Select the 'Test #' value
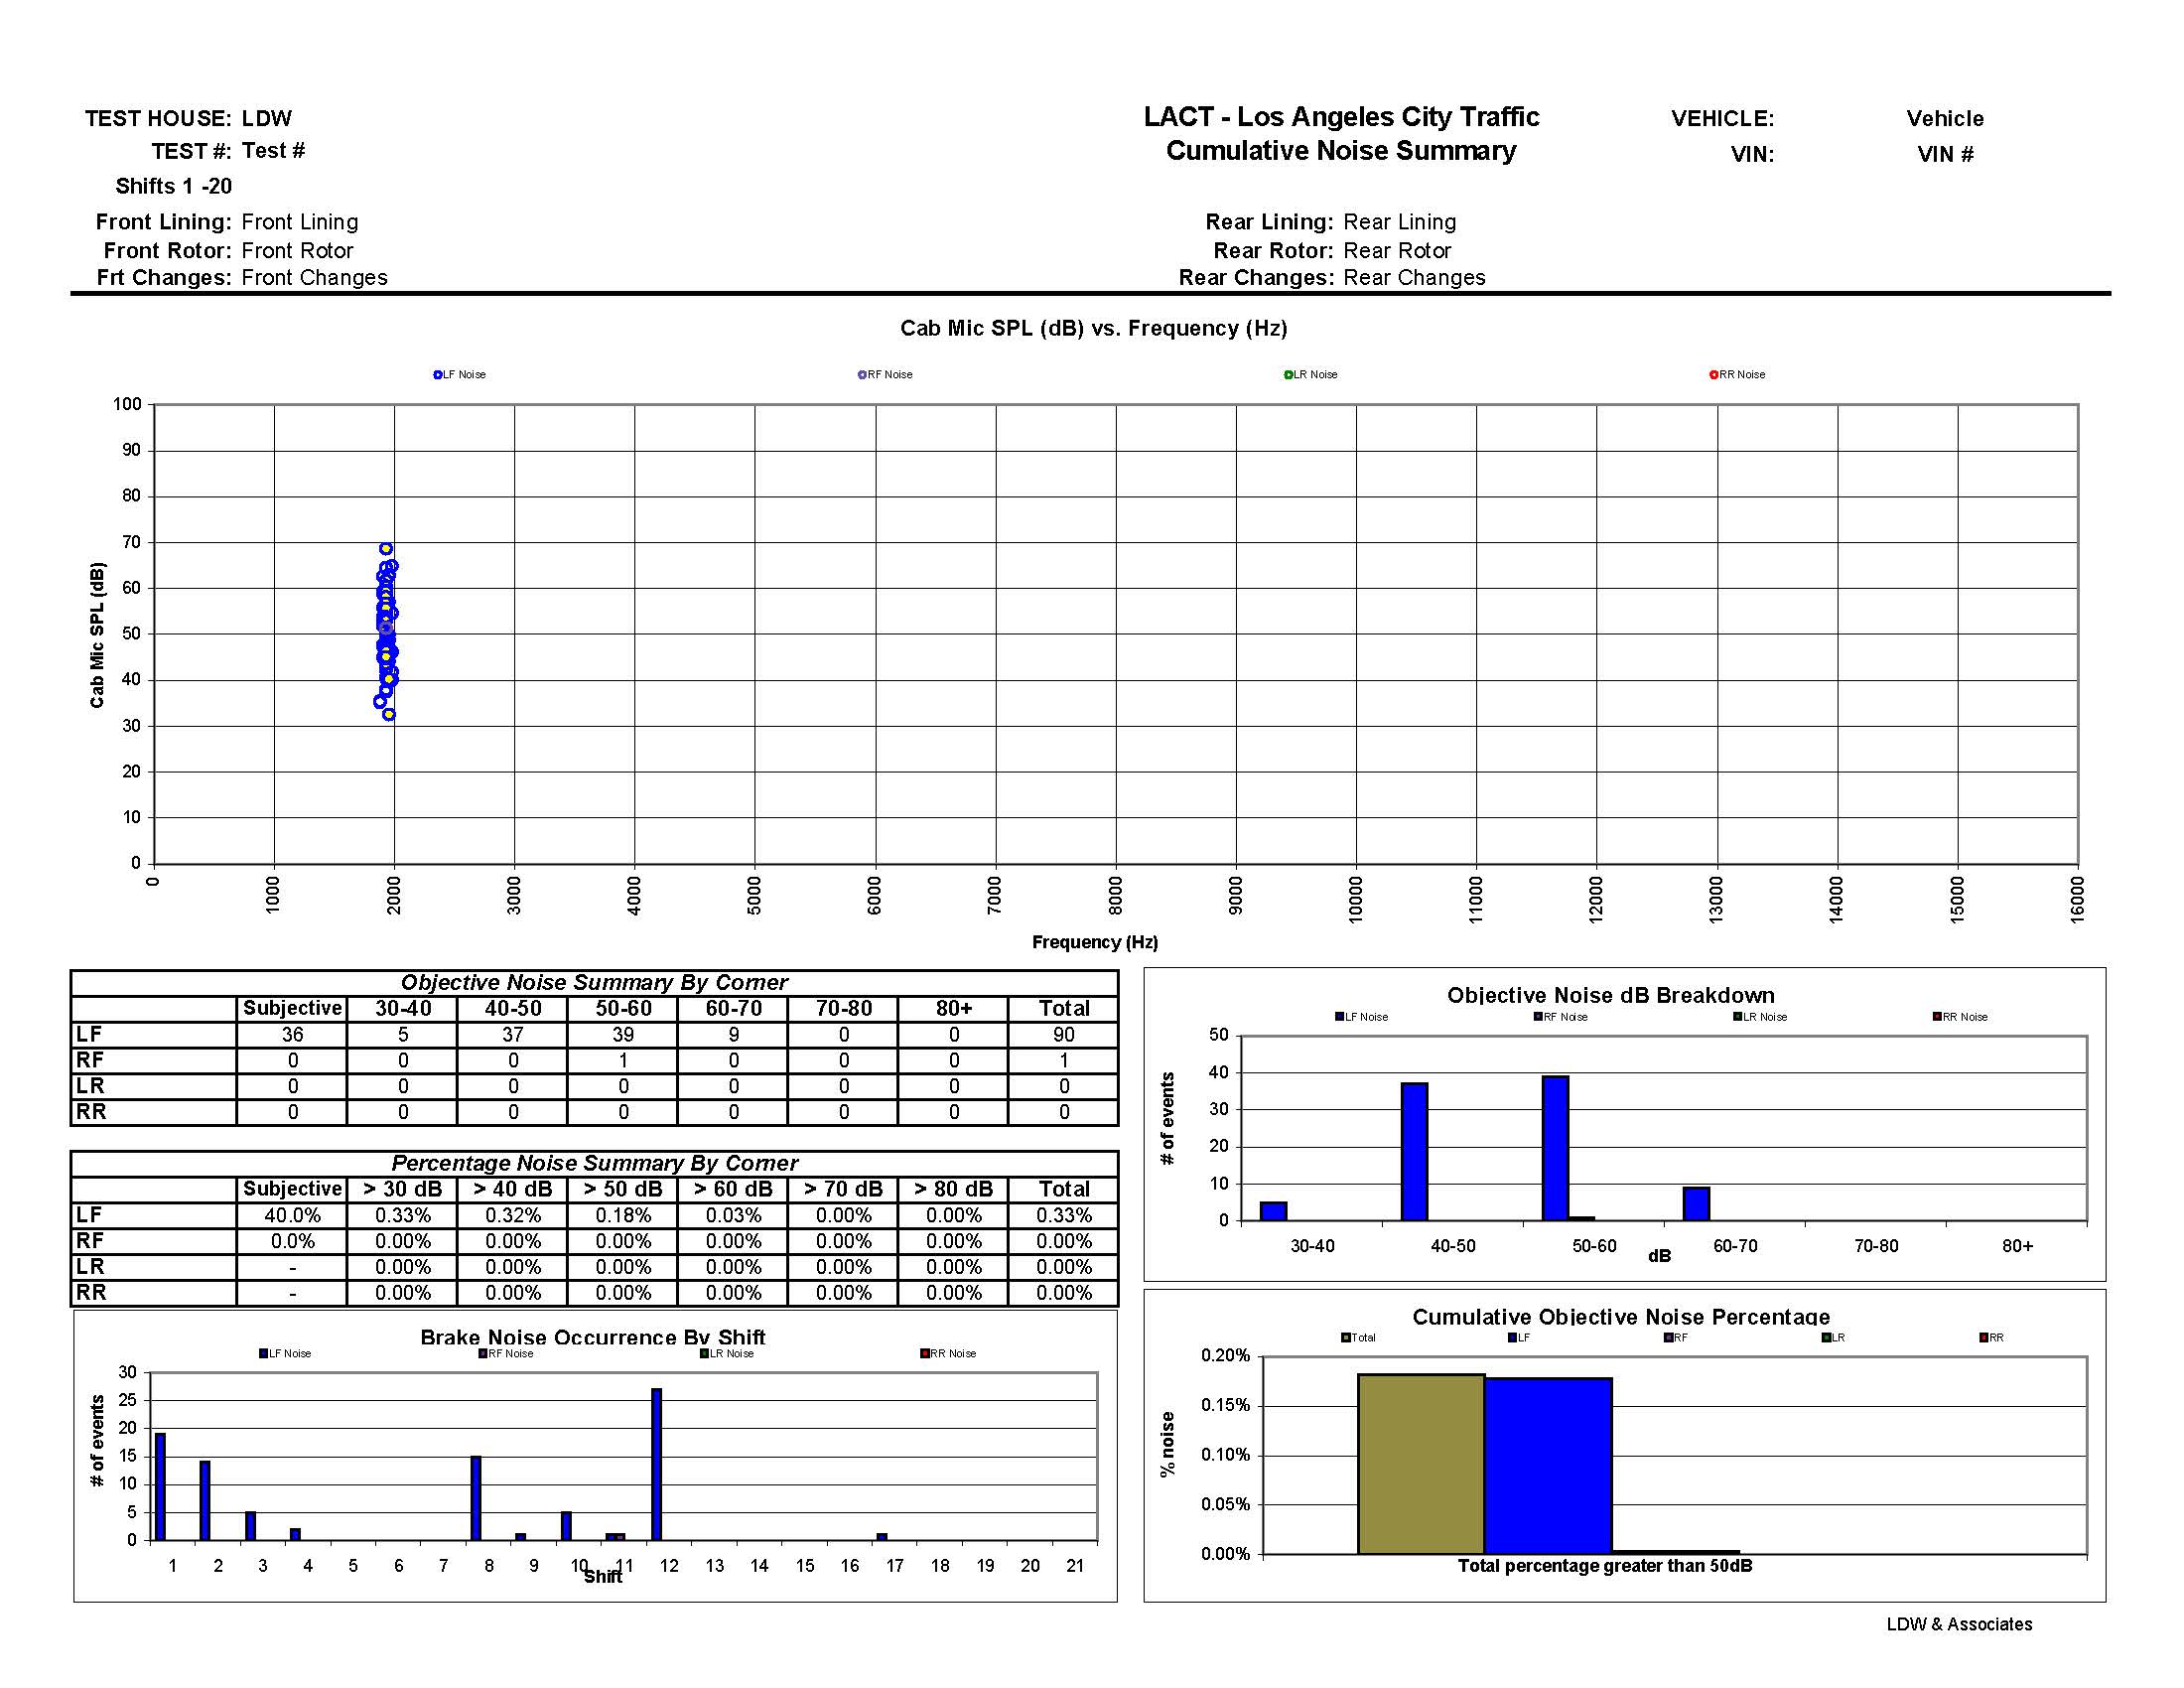Viewport: 2184px width, 1688px height. coord(273,151)
